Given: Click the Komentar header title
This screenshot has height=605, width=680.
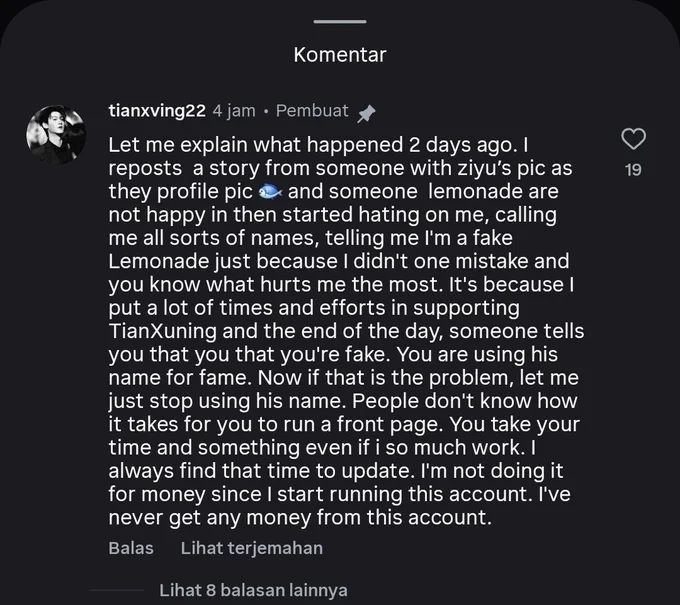Looking at the screenshot, I should click(340, 55).
